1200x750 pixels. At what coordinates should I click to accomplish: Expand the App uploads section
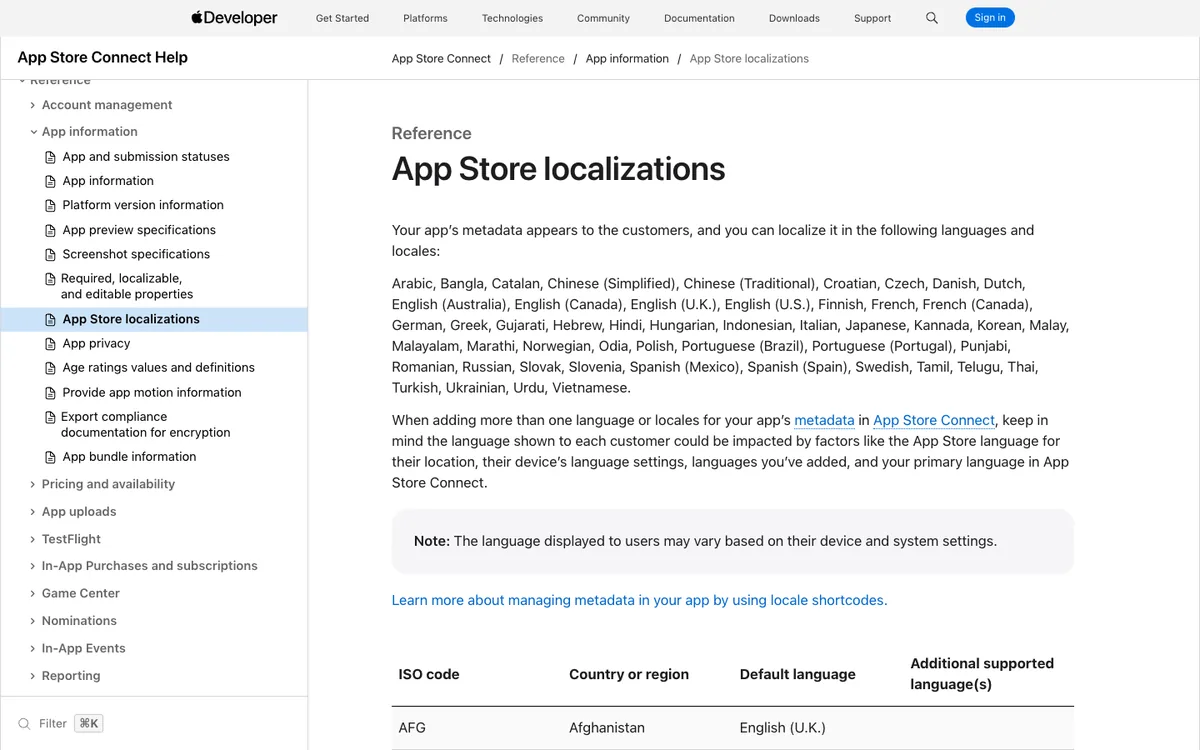[x=32, y=512]
